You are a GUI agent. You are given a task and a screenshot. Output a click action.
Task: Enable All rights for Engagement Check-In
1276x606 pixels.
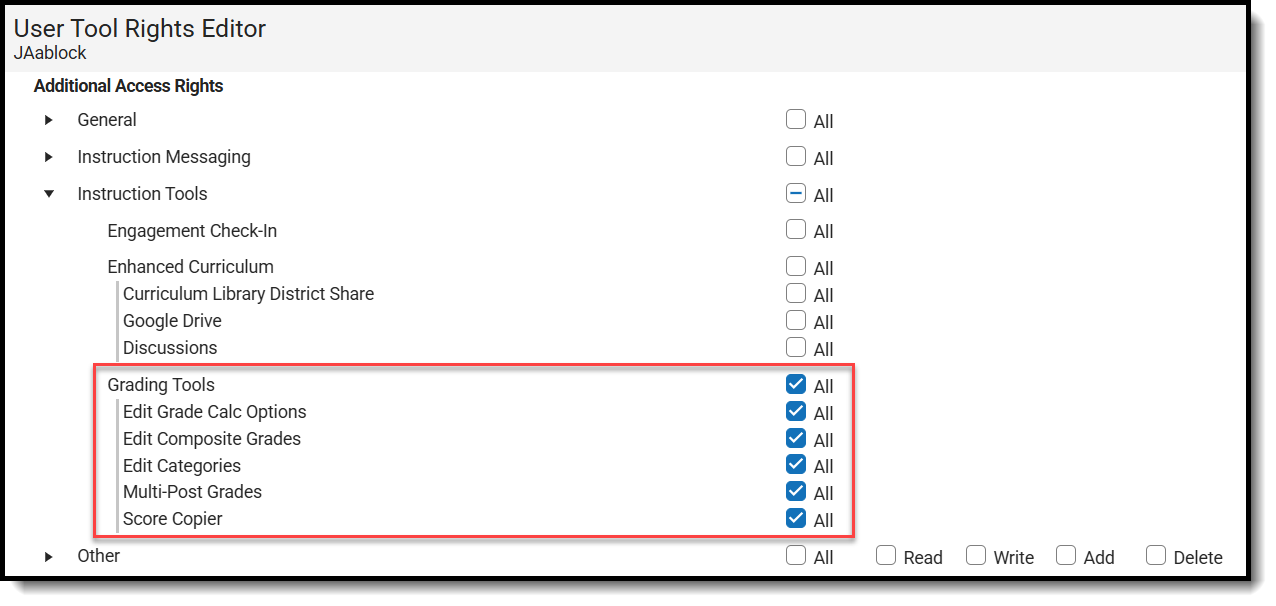click(x=796, y=230)
